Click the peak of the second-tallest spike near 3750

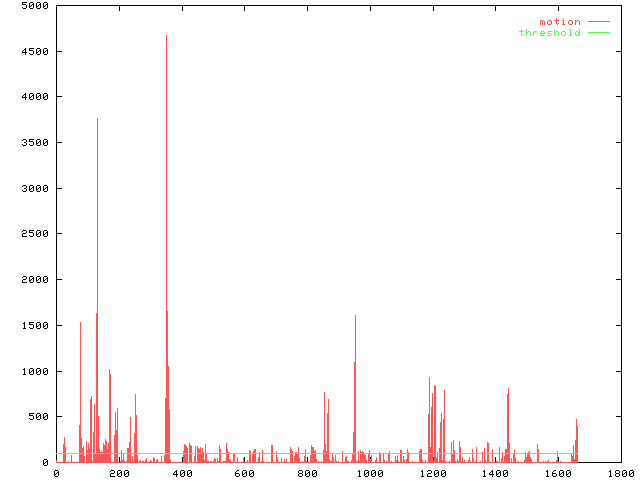[97, 119]
